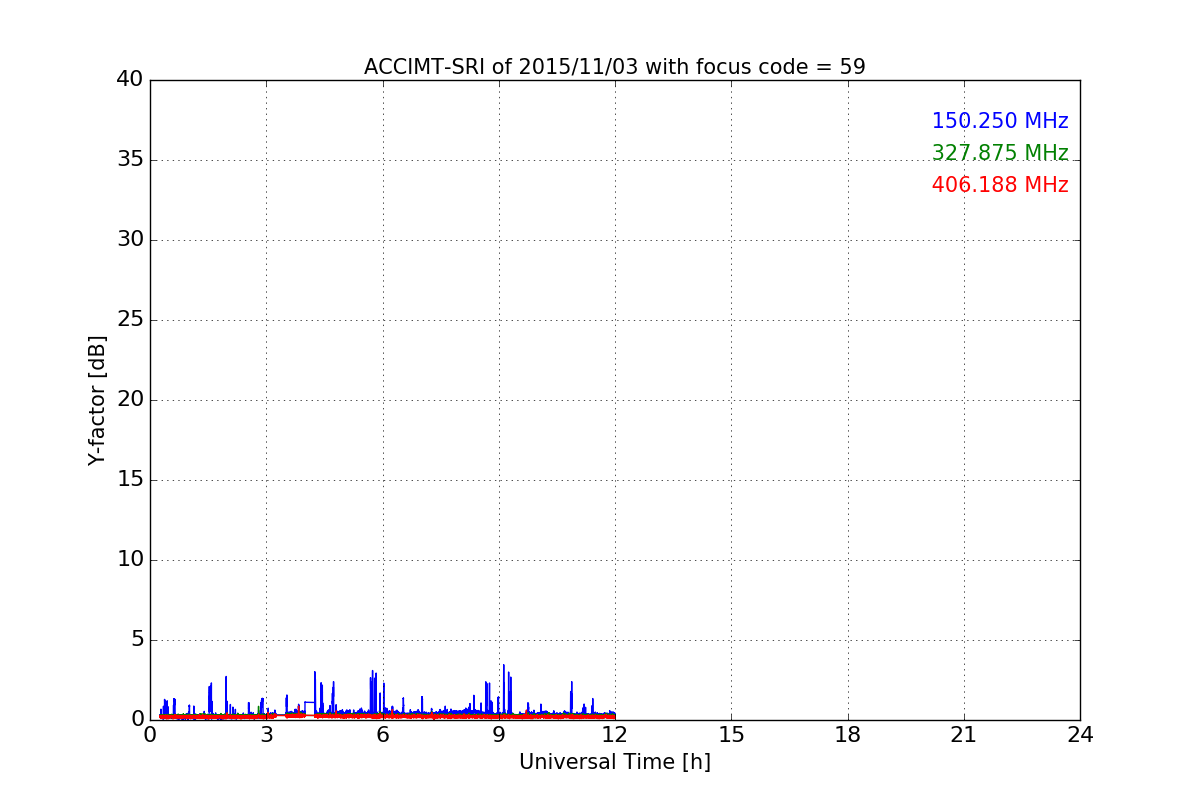Viewport: 1200px width, 800px height.
Task: Click x-axis tick label 21
Action: (x=964, y=735)
